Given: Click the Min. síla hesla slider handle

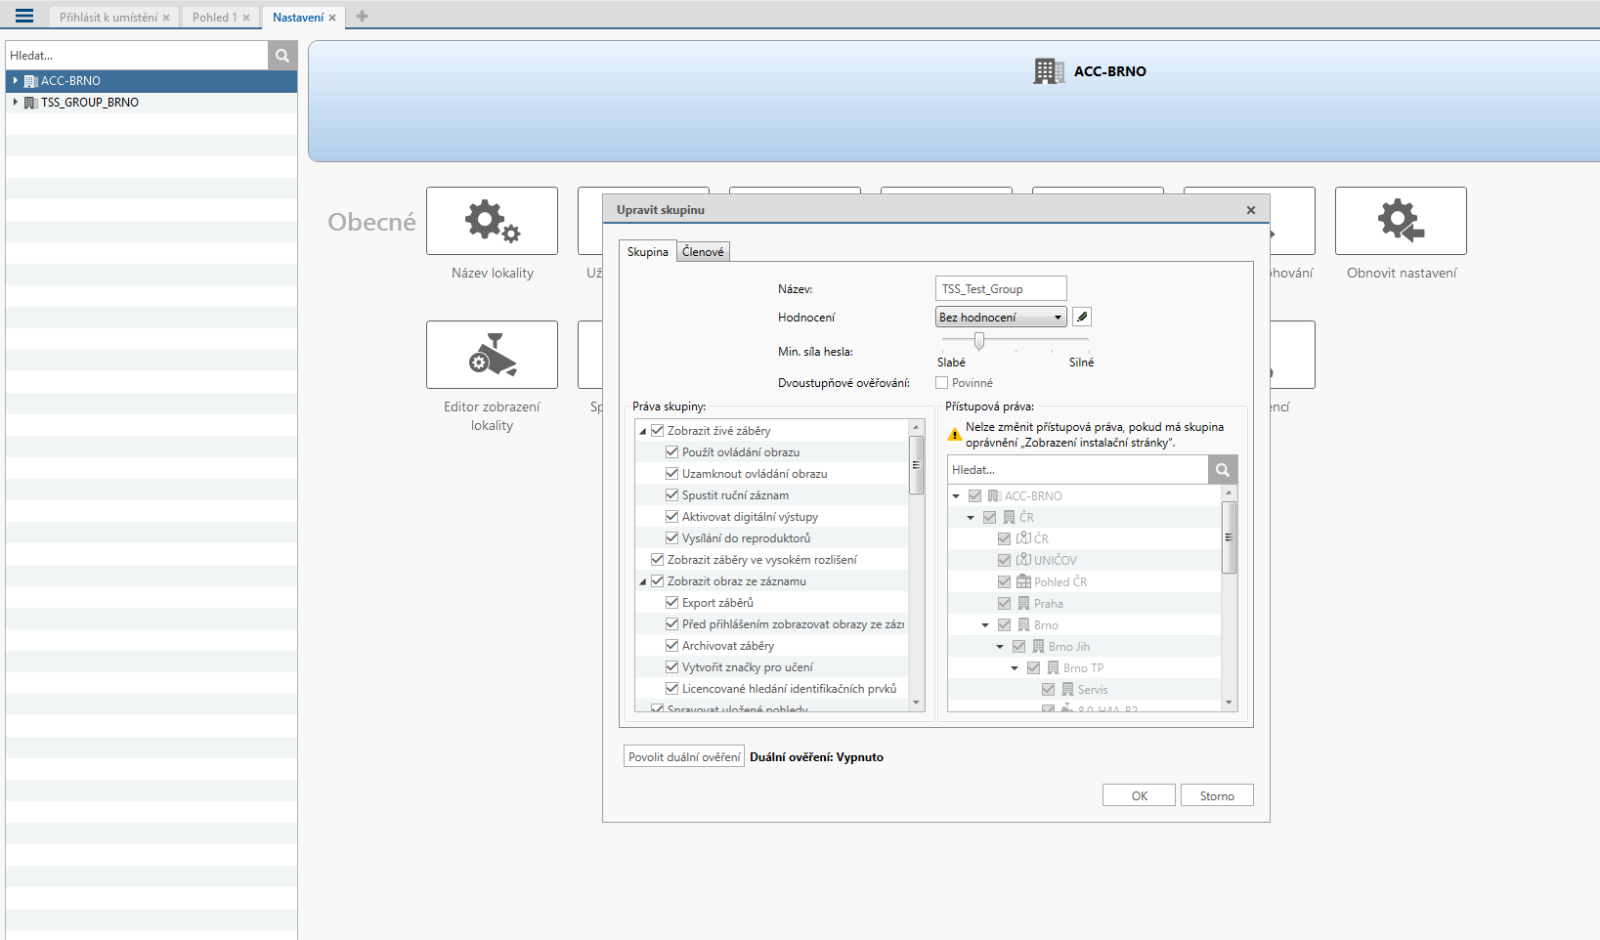Looking at the screenshot, I should click(979, 342).
